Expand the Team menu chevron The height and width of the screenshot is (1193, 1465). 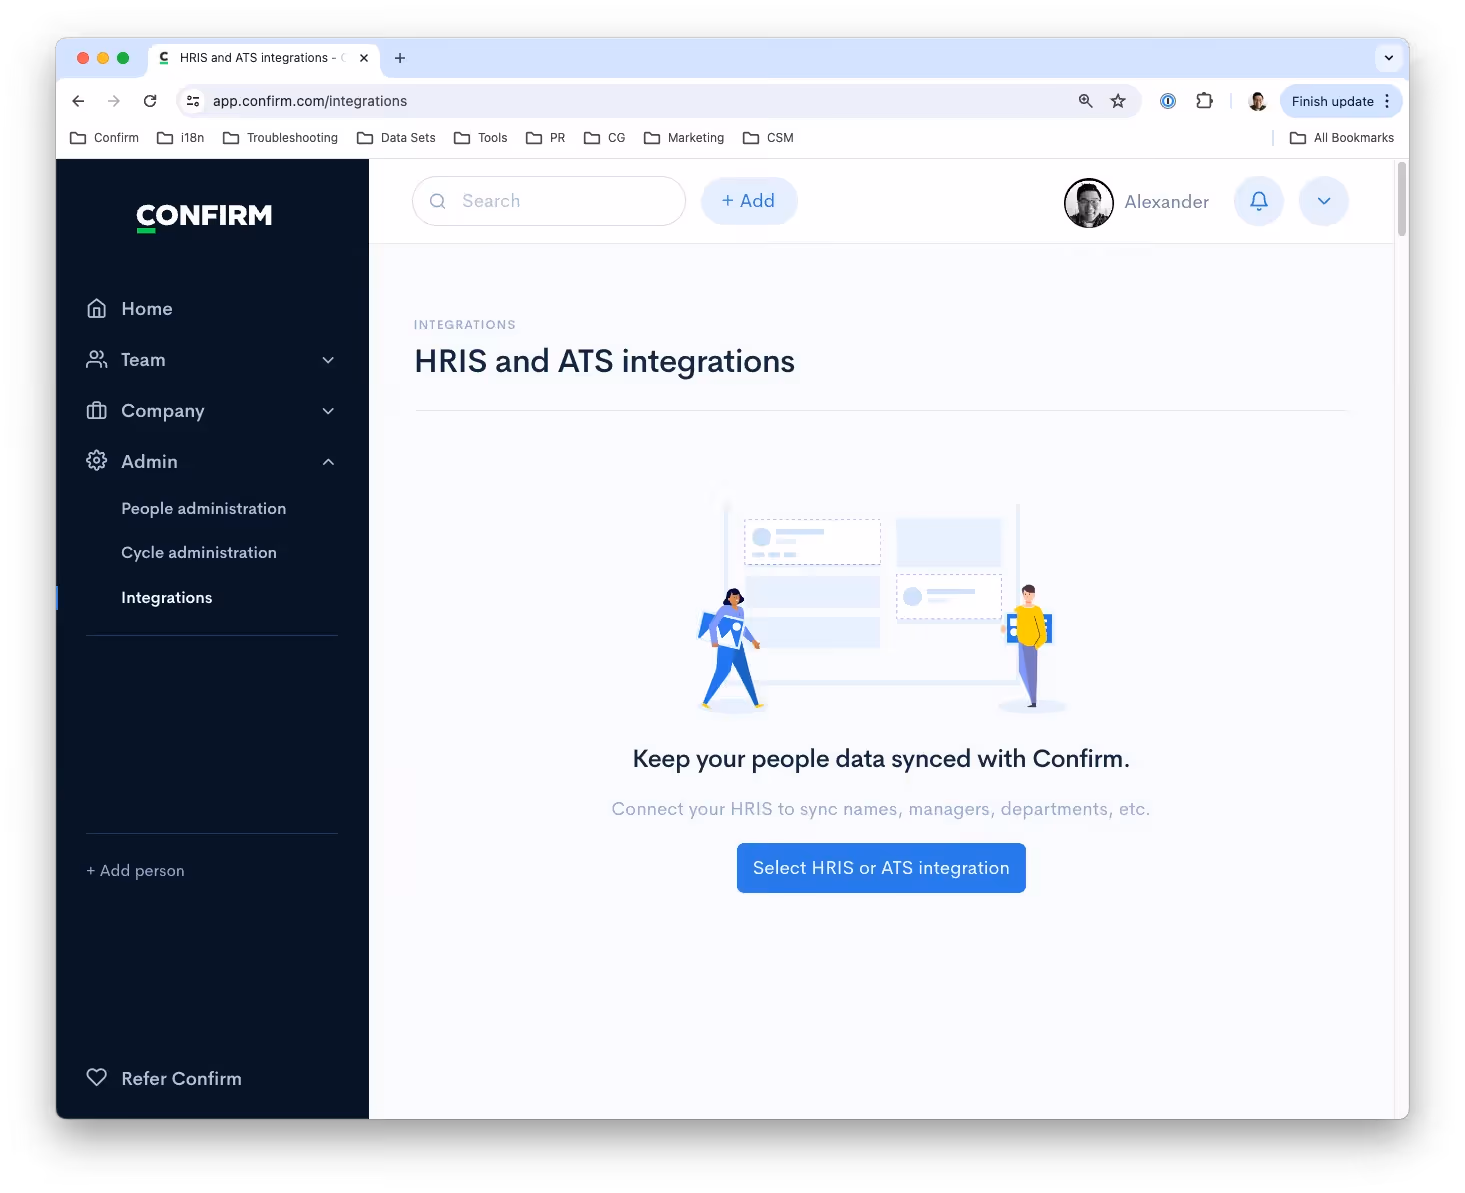click(328, 360)
